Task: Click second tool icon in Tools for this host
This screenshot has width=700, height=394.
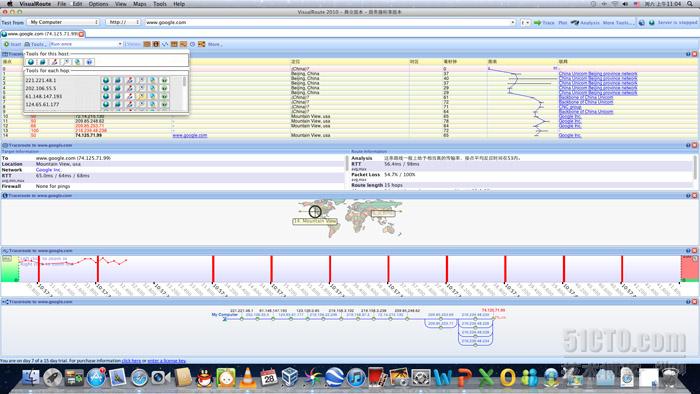Action: coord(42,62)
